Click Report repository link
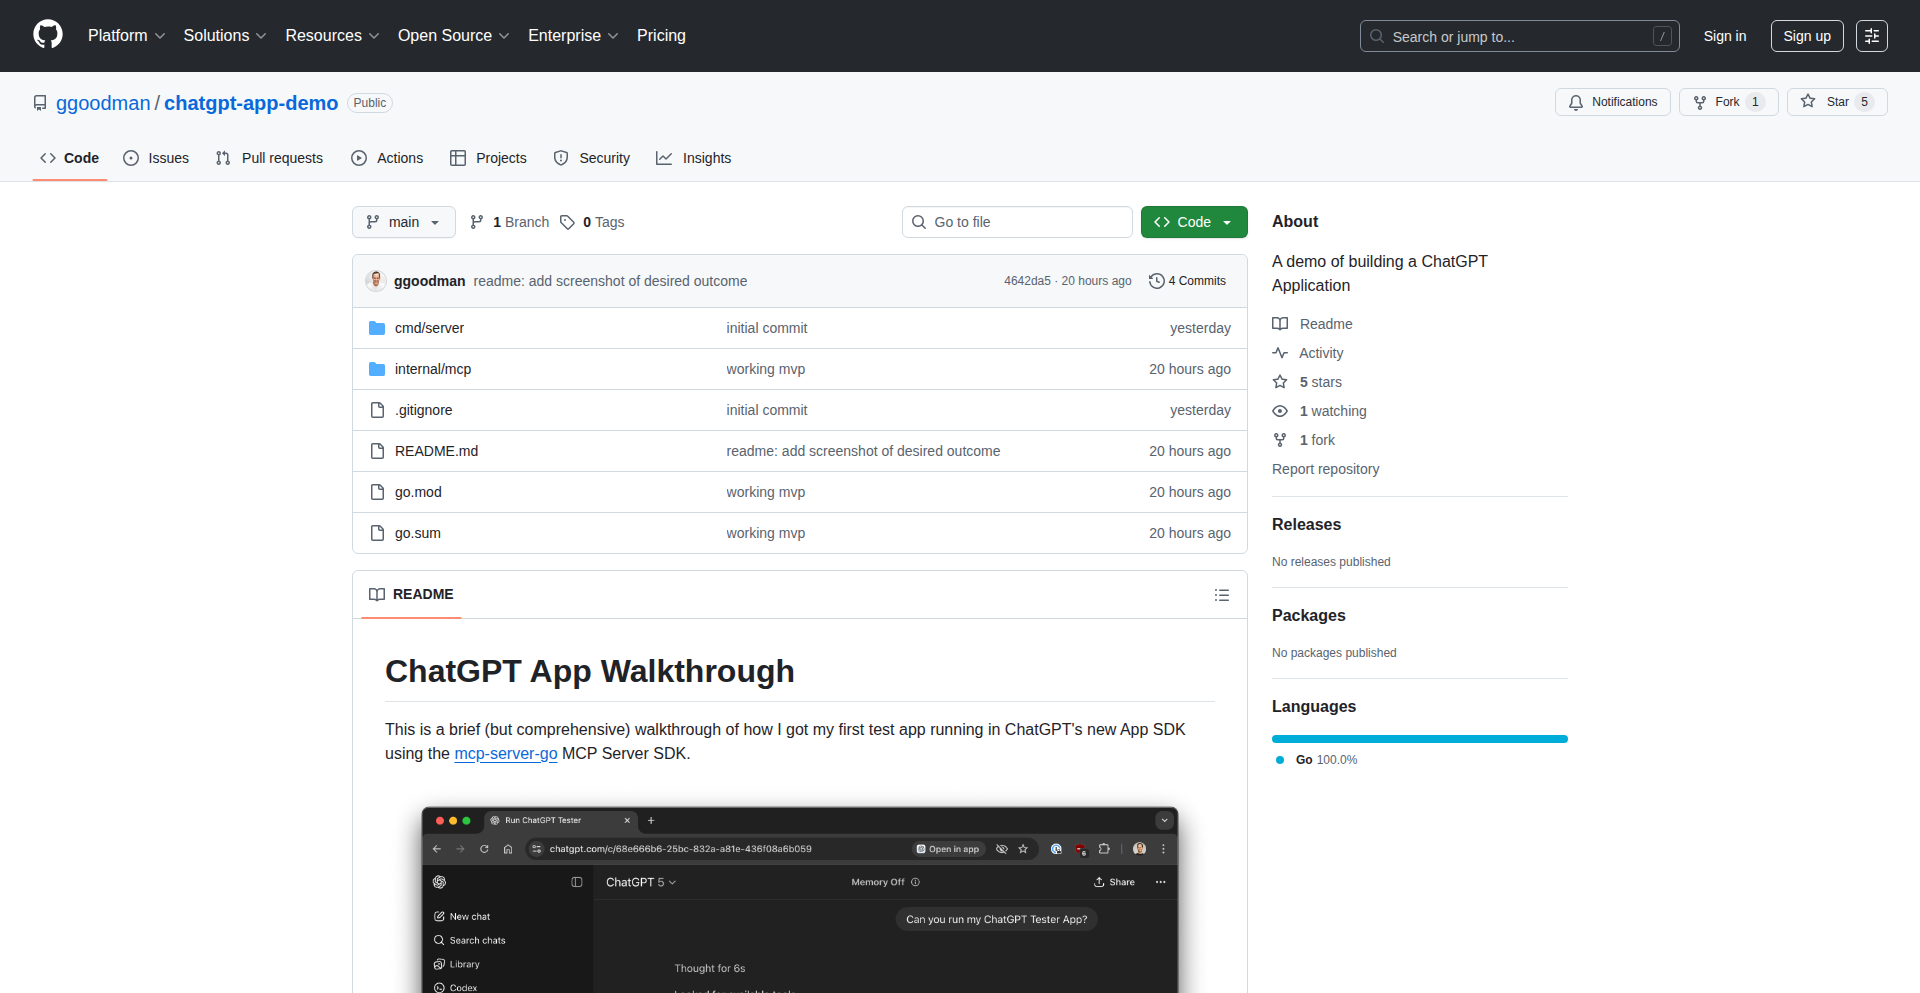This screenshot has width=1920, height=993. pyautogui.click(x=1325, y=469)
